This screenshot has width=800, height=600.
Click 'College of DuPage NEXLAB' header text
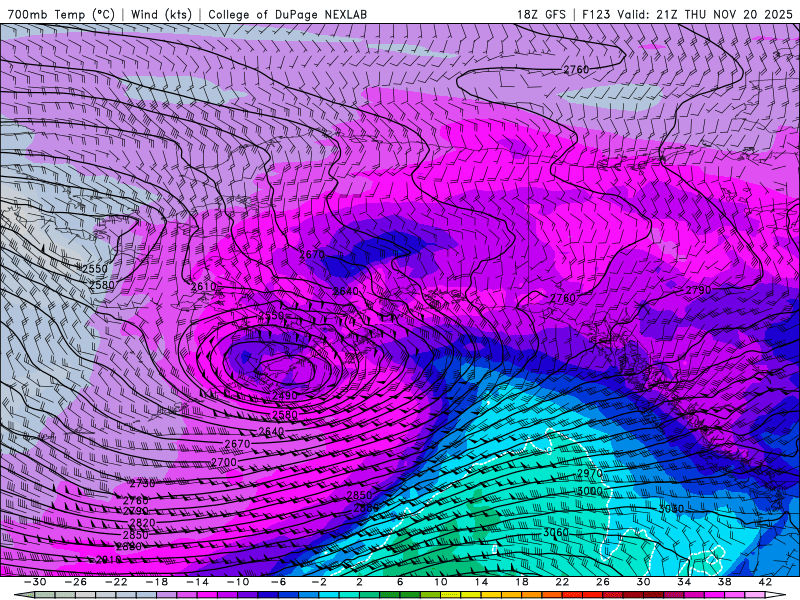pos(287,14)
